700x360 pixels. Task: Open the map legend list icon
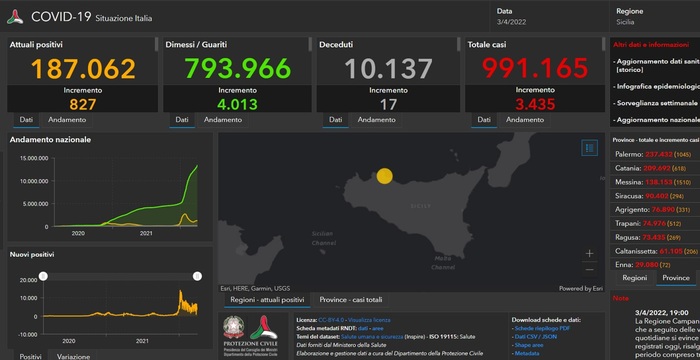coord(589,148)
